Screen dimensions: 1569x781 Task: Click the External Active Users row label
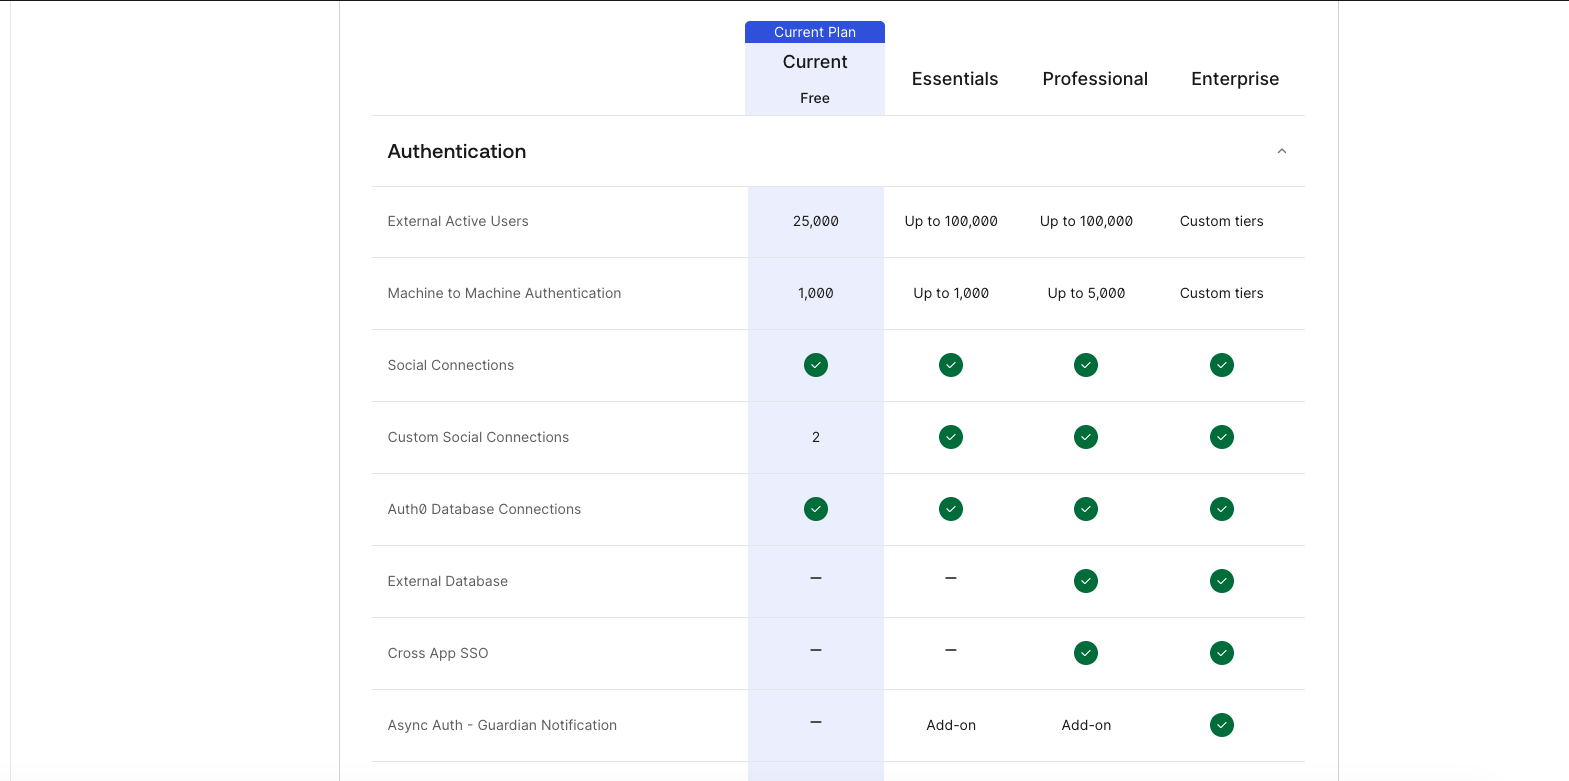(x=458, y=221)
